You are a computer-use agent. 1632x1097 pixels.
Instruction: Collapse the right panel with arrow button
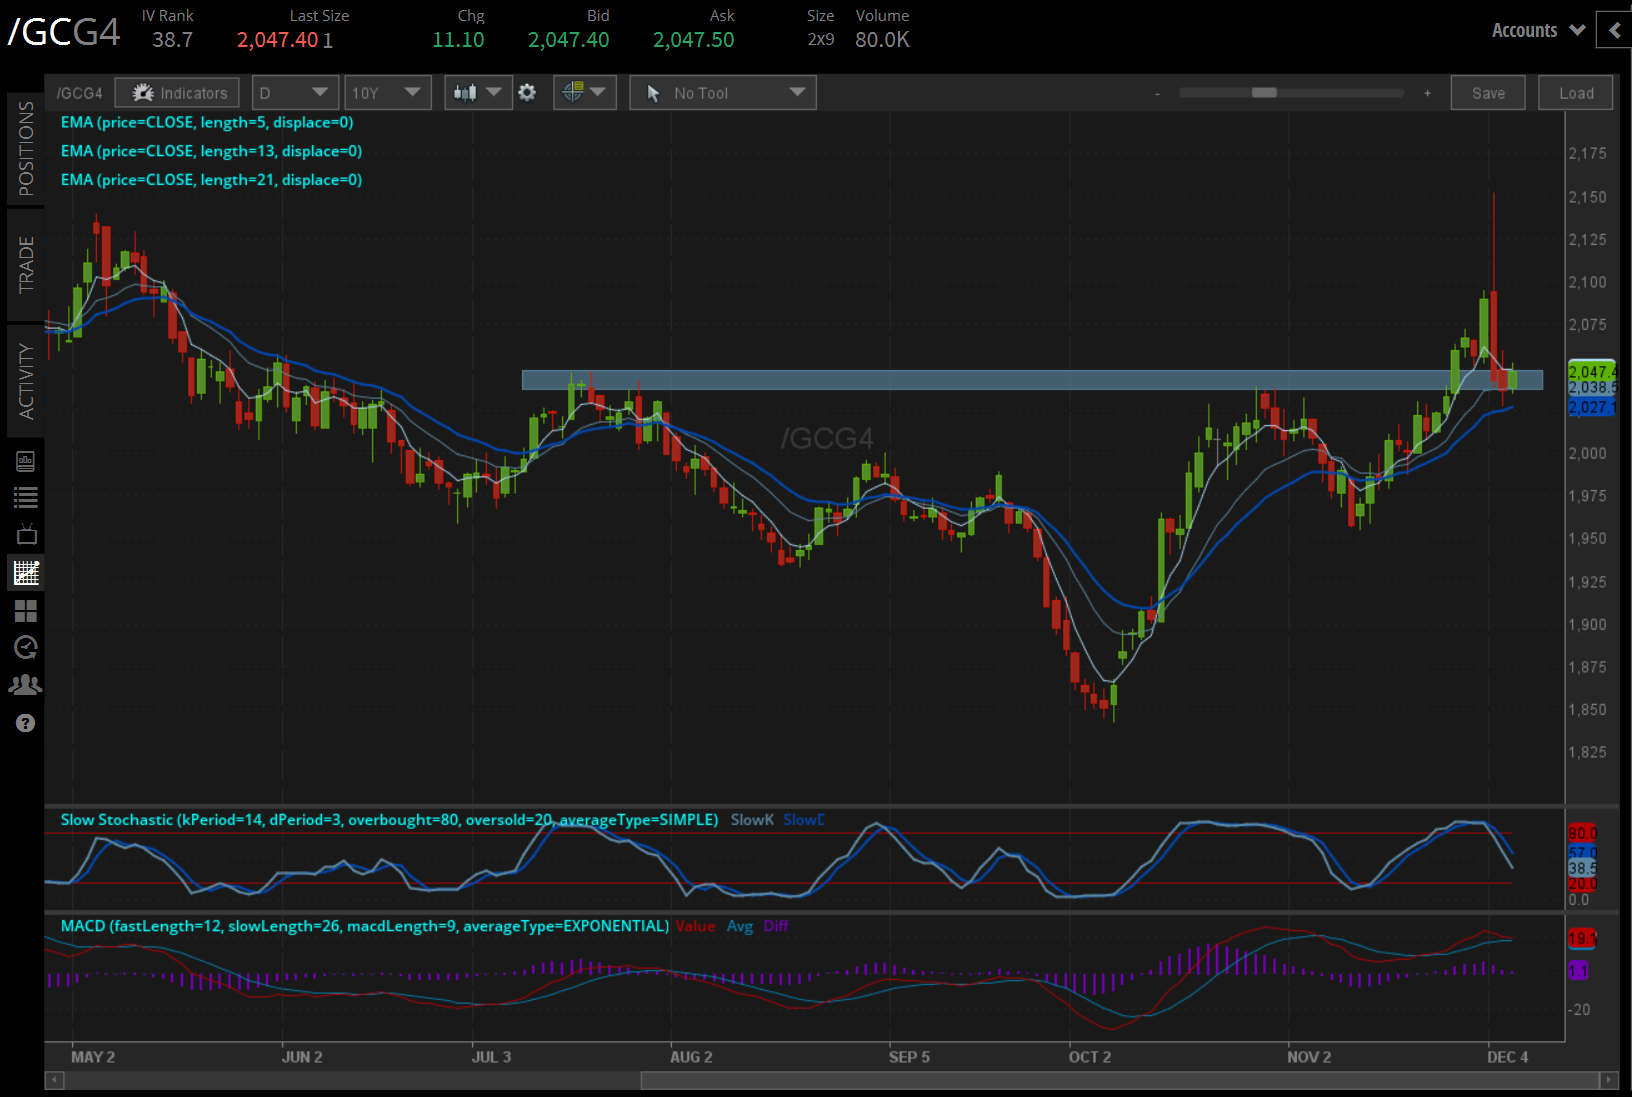point(1614,30)
